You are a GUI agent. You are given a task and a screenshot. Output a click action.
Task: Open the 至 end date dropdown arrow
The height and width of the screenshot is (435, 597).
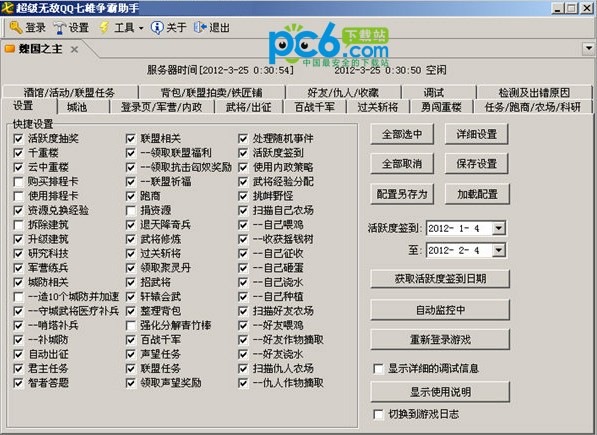[x=498, y=250]
